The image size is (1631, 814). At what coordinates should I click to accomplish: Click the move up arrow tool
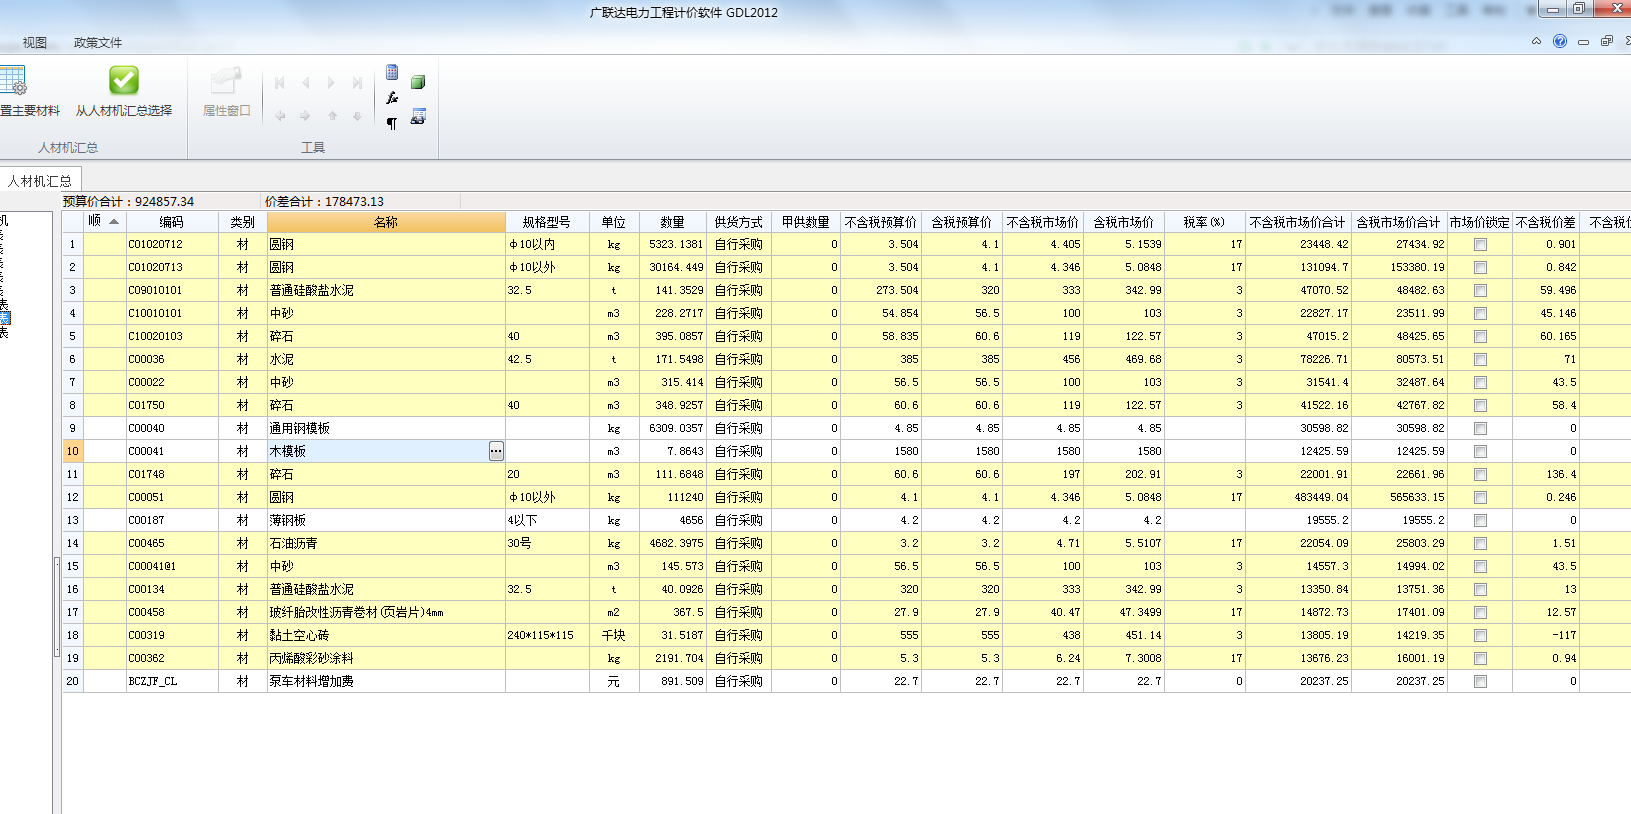(332, 116)
